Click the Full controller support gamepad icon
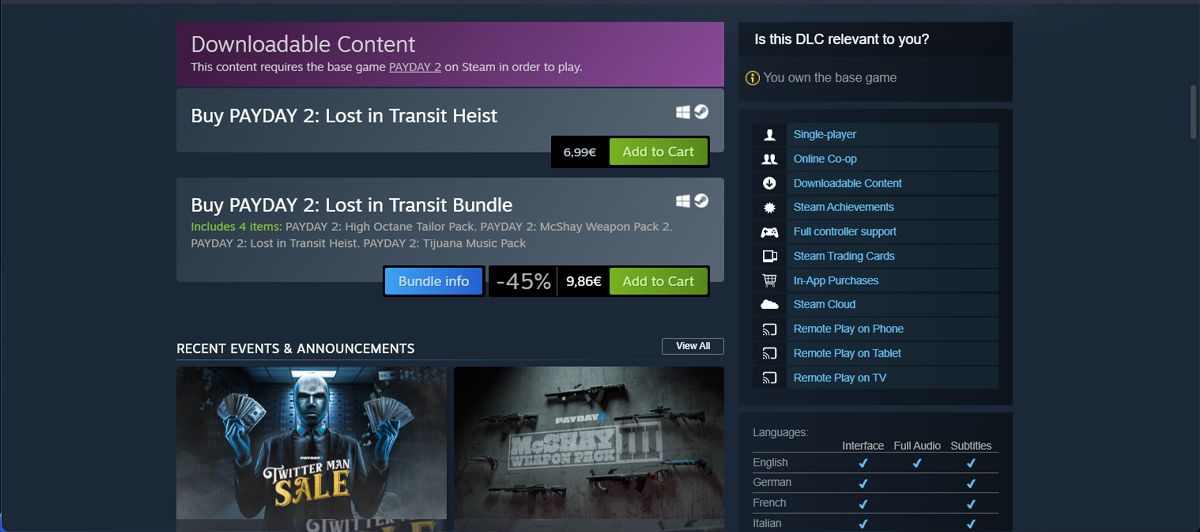 [x=769, y=232]
